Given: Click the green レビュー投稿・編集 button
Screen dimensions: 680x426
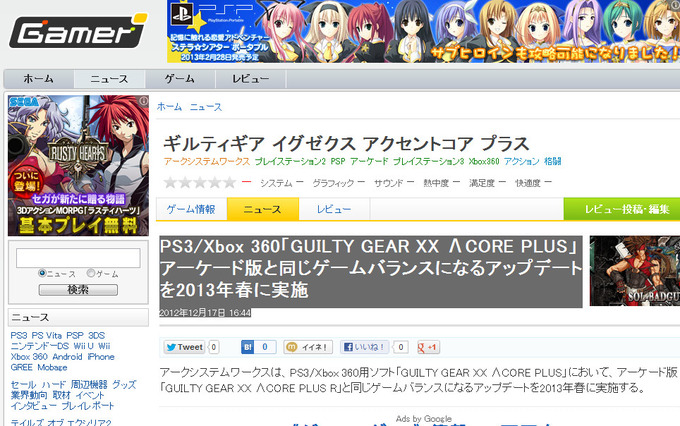Looking at the screenshot, I should [x=622, y=209].
